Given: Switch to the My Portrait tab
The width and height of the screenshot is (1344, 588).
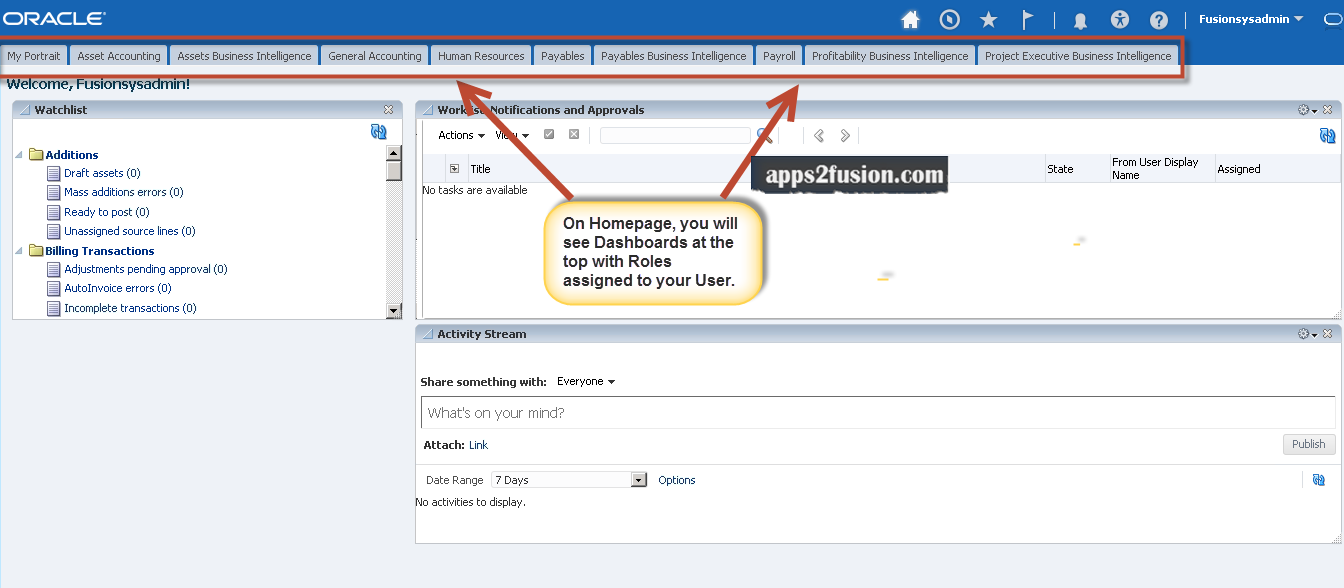Looking at the screenshot, I should pos(34,56).
